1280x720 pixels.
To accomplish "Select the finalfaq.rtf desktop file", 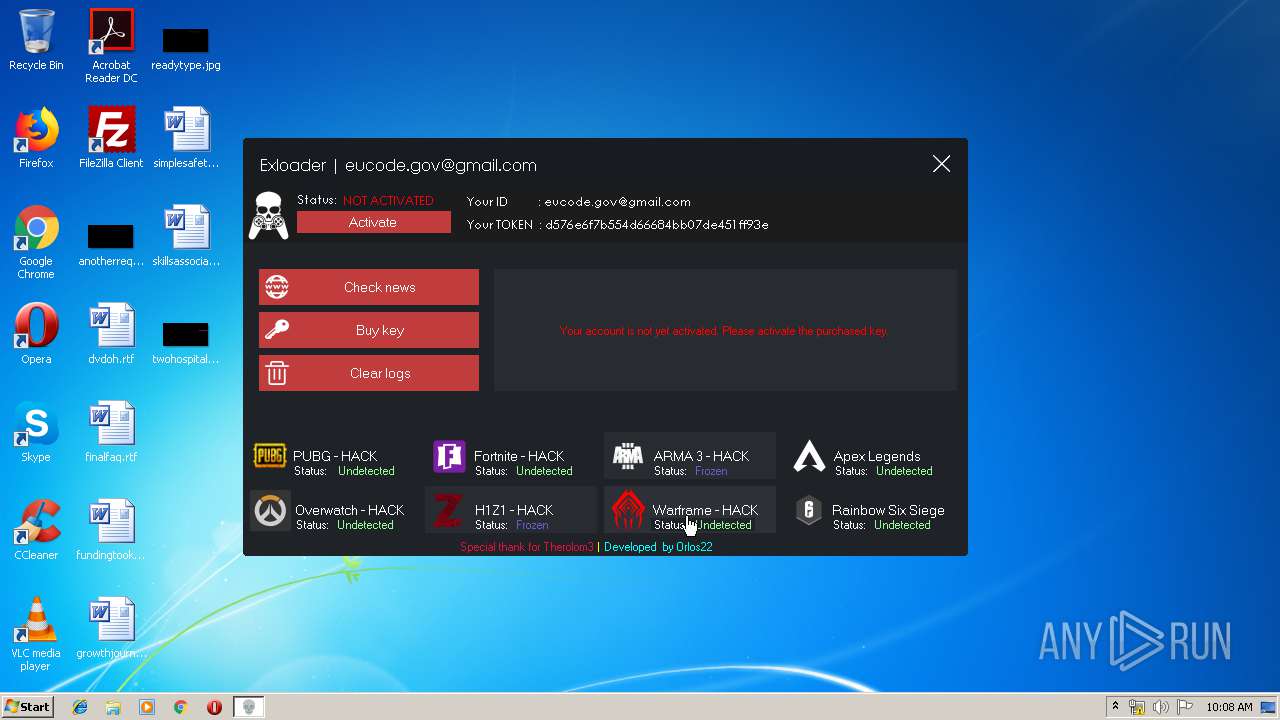I will point(111,432).
